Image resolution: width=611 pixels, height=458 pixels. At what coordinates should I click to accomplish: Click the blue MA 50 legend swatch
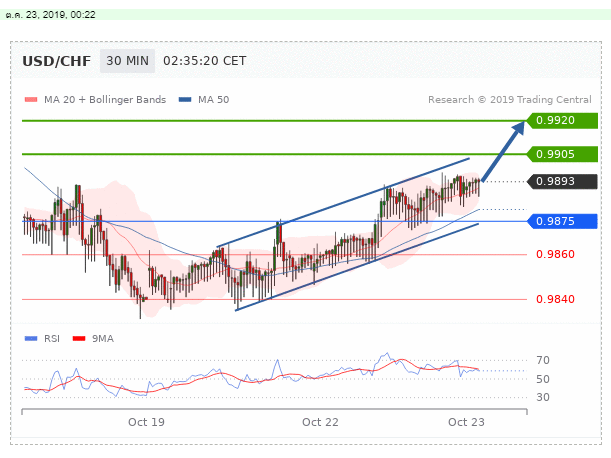click(185, 99)
